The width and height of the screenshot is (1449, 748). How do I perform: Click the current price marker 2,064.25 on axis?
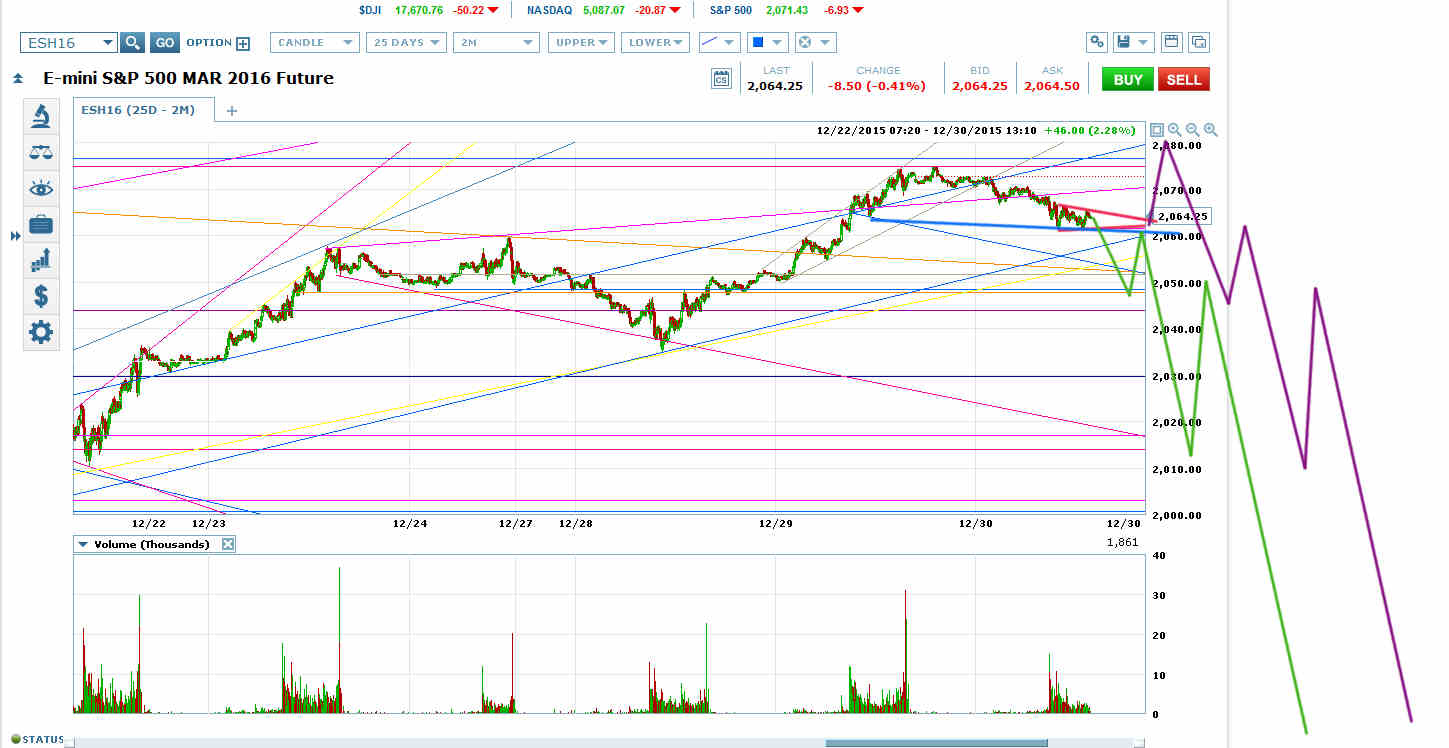1181,216
